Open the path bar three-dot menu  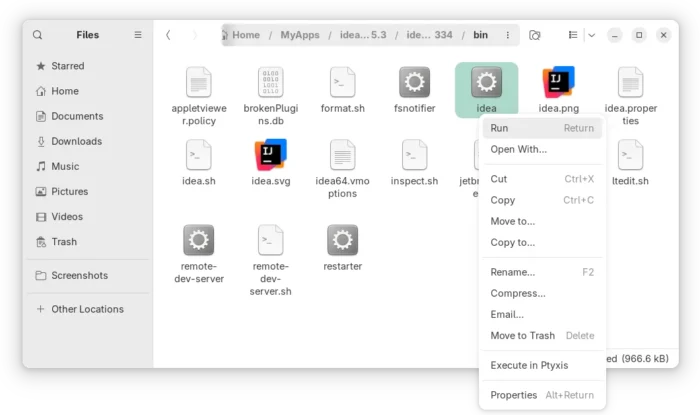coord(508,35)
